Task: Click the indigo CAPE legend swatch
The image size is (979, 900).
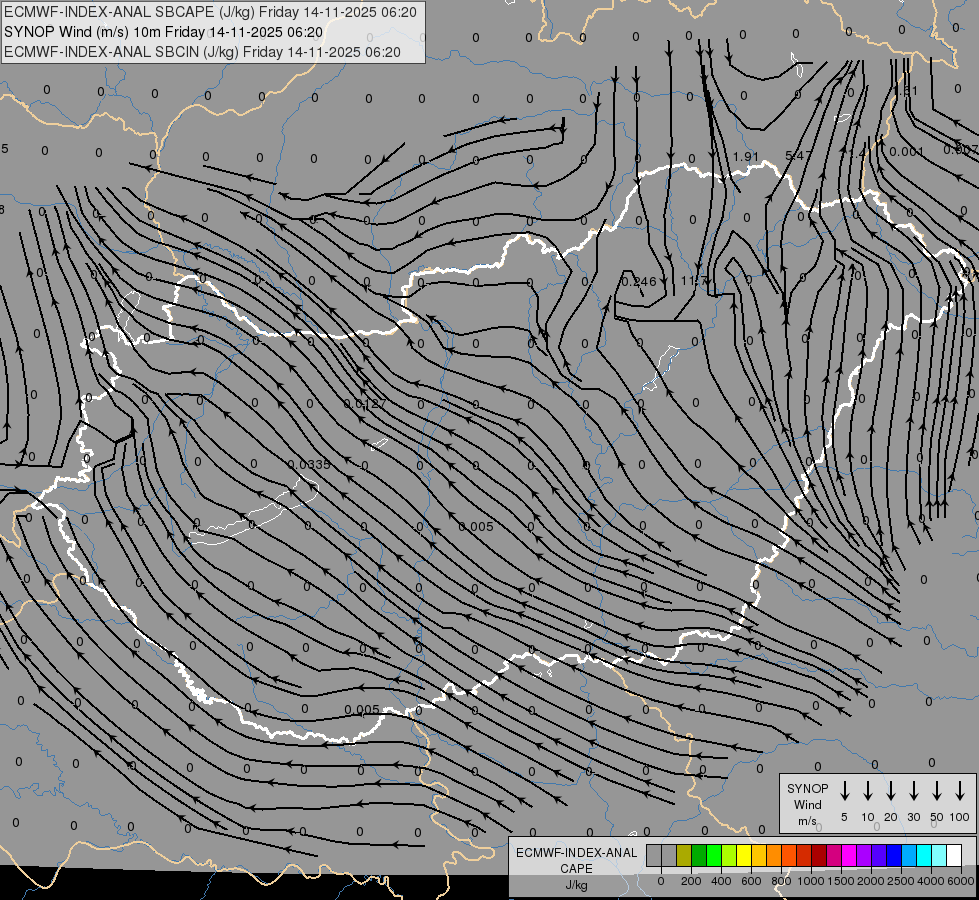Action: (x=879, y=856)
